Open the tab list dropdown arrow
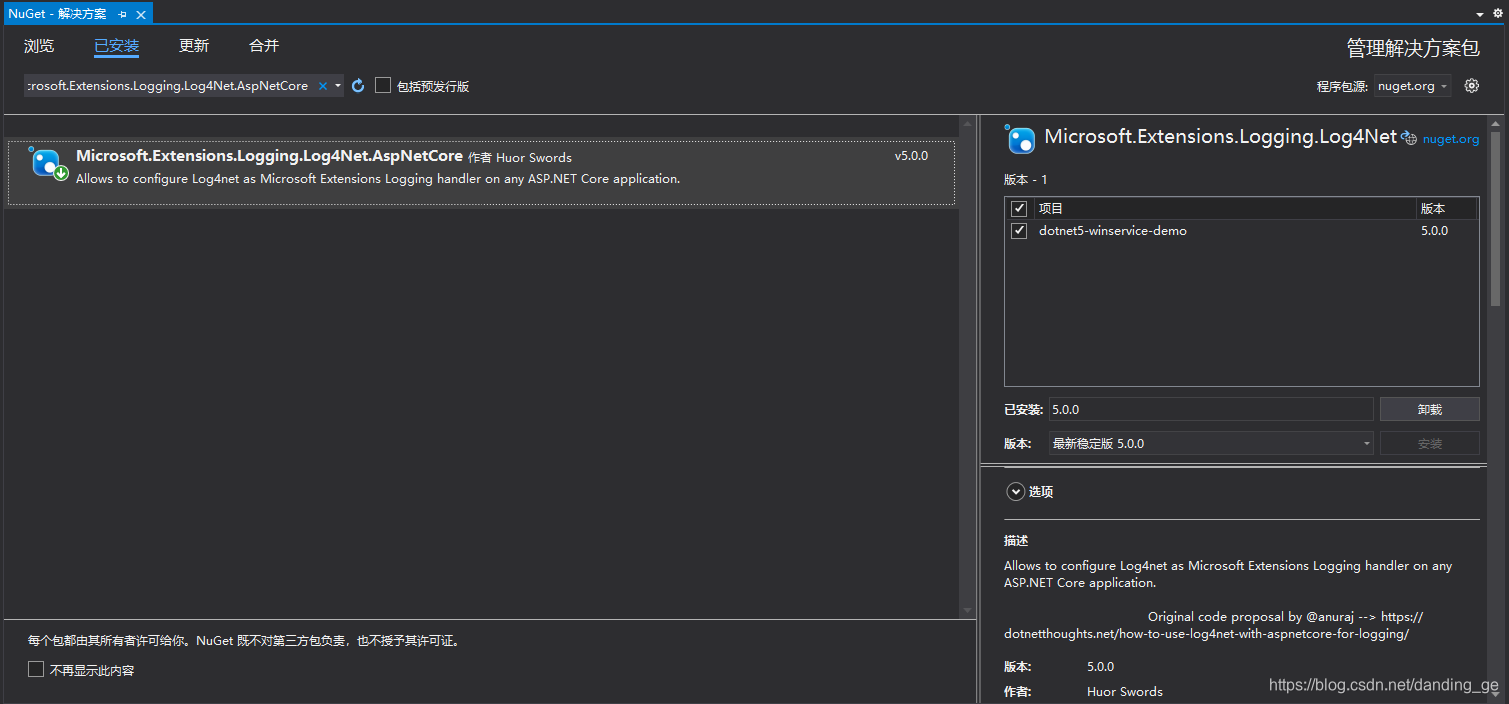The width and height of the screenshot is (1509, 704). pos(1480,14)
